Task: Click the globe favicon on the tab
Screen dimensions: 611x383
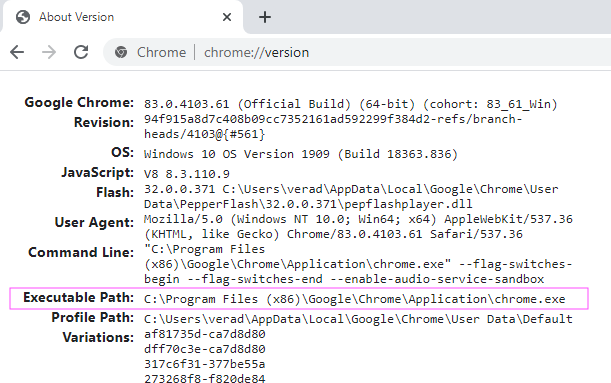Action: [23, 17]
